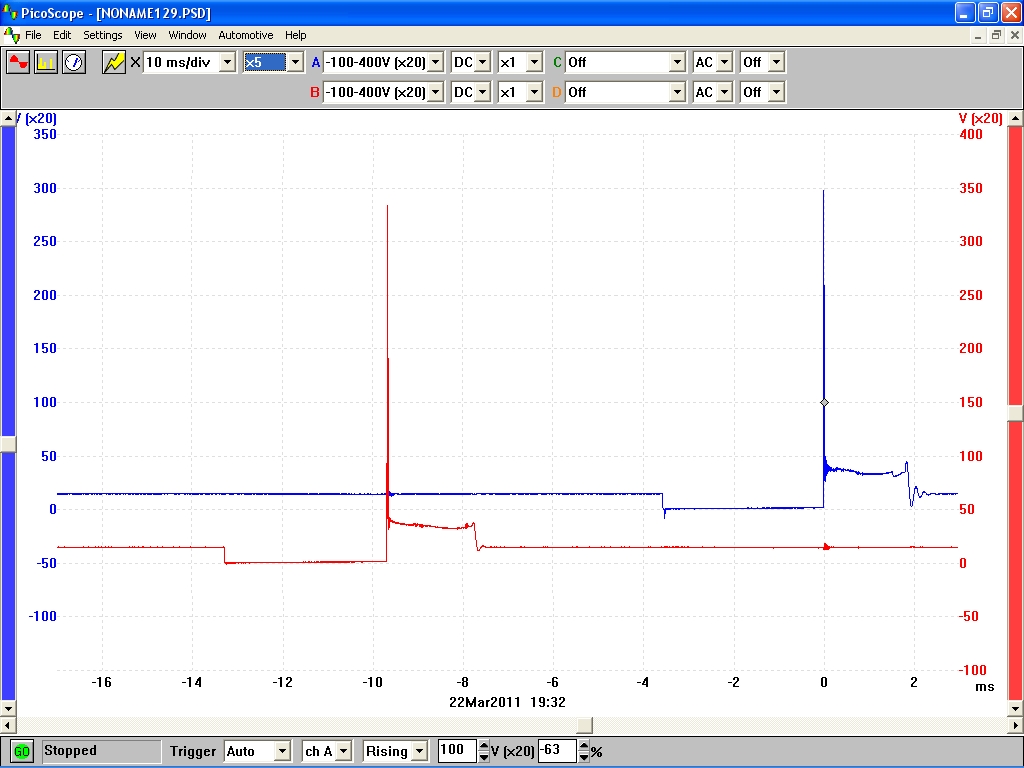This screenshot has width=1024, height=768.
Task: Decrease pre-trigger percent with down arrow
Action: [584, 756]
